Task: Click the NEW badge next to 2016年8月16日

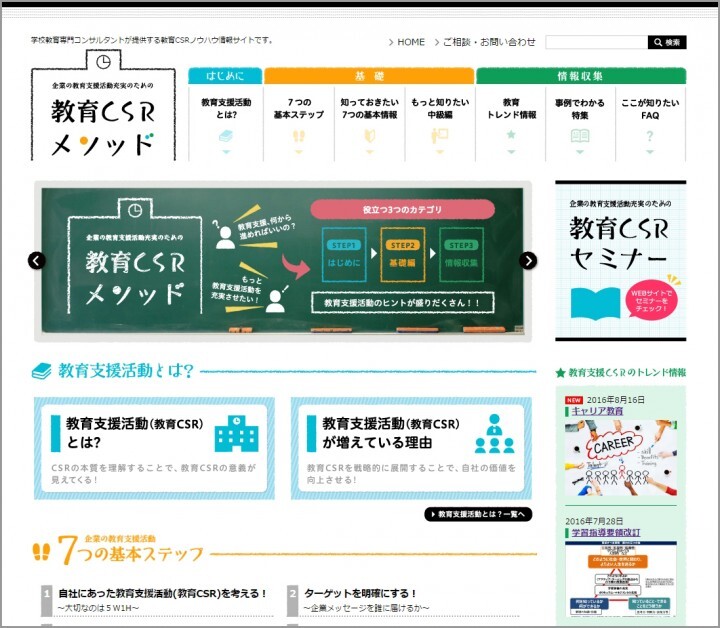Action: [574, 400]
